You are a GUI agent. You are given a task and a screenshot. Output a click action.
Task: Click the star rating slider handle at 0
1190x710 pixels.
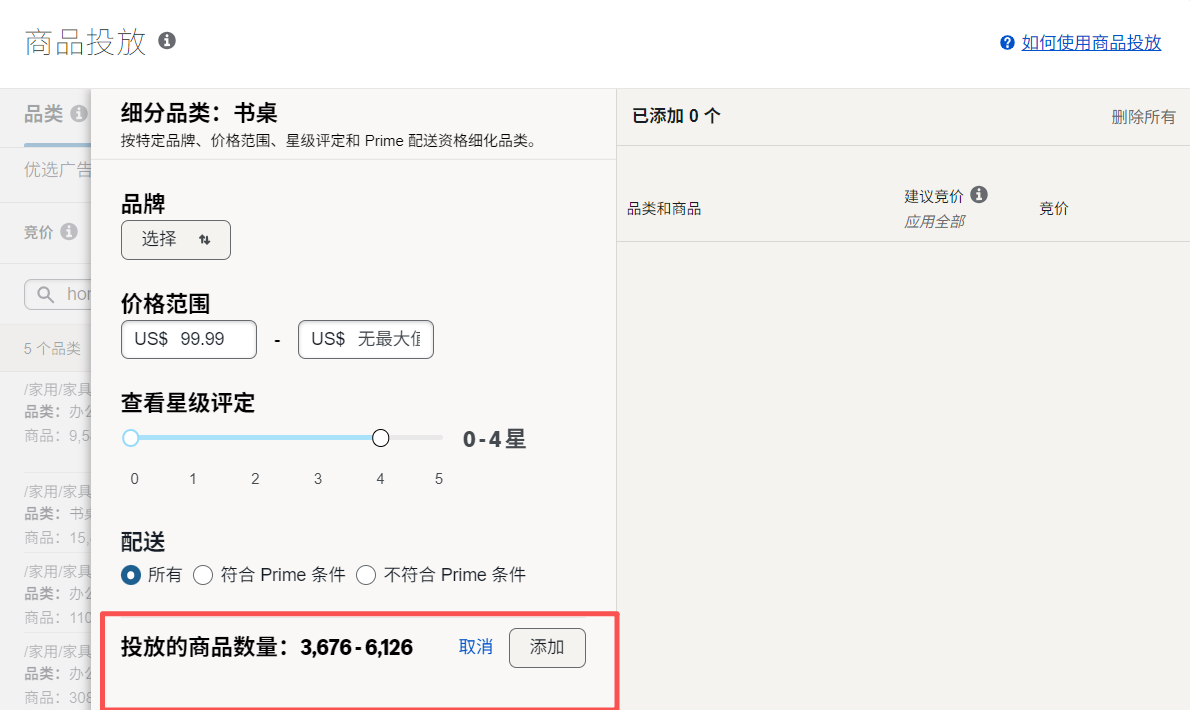pyautogui.click(x=130, y=438)
